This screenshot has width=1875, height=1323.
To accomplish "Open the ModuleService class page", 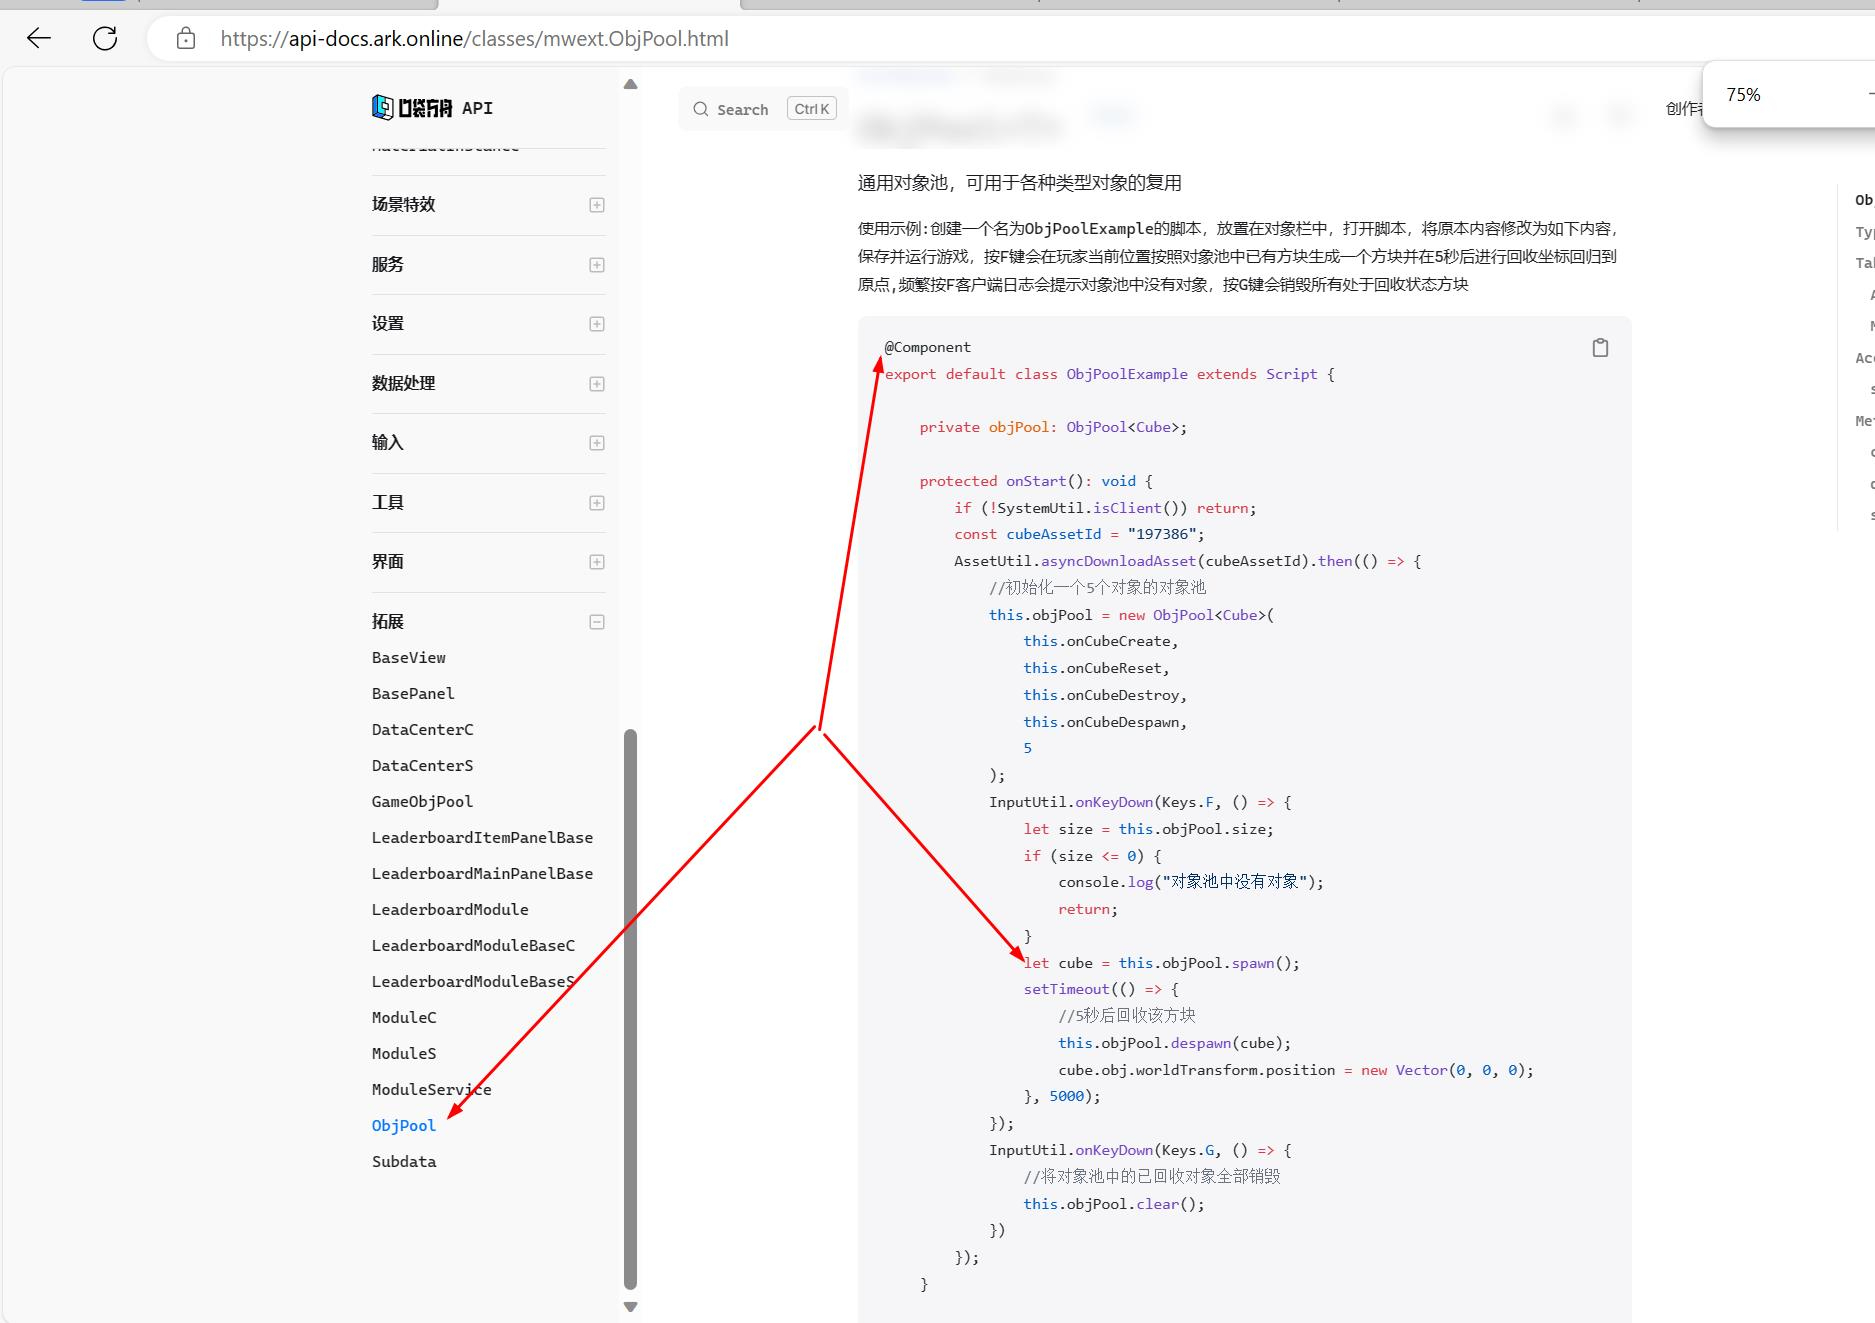I will (x=432, y=1090).
